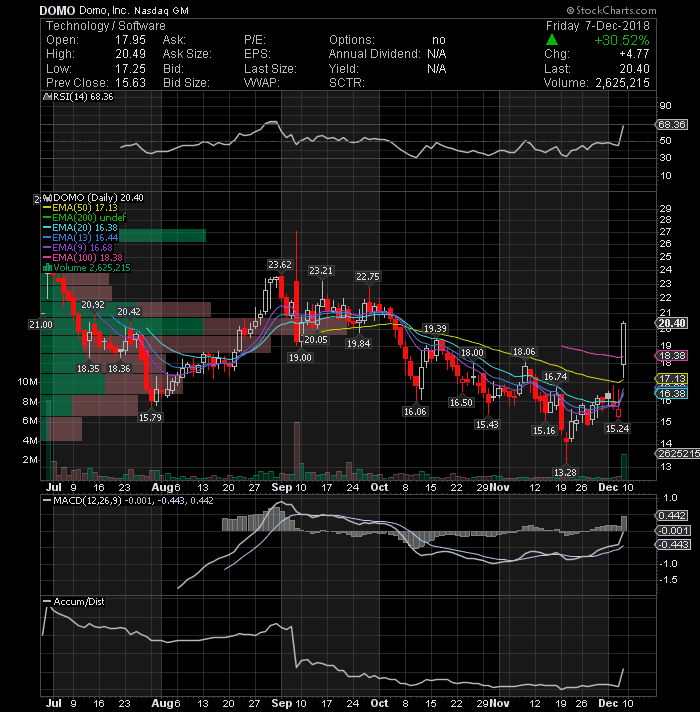Viewport: 700px width, 712px height.
Task: Click the MACD(12,26,9) indicator label
Action: coord(87,500)
